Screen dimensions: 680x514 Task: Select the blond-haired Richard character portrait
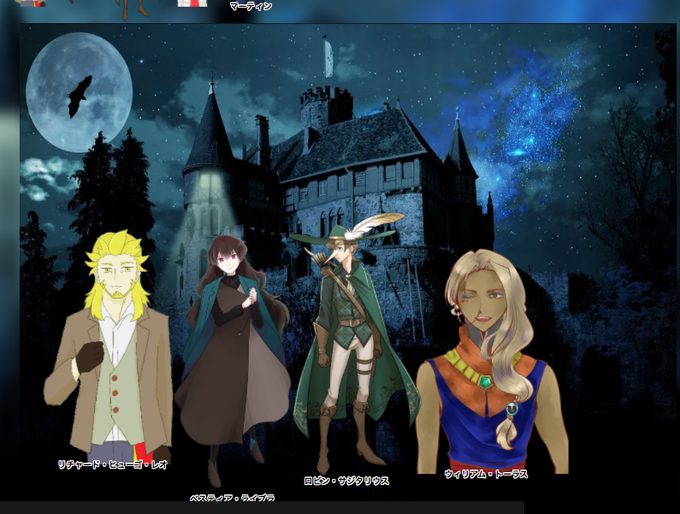[x=108, y=346]
